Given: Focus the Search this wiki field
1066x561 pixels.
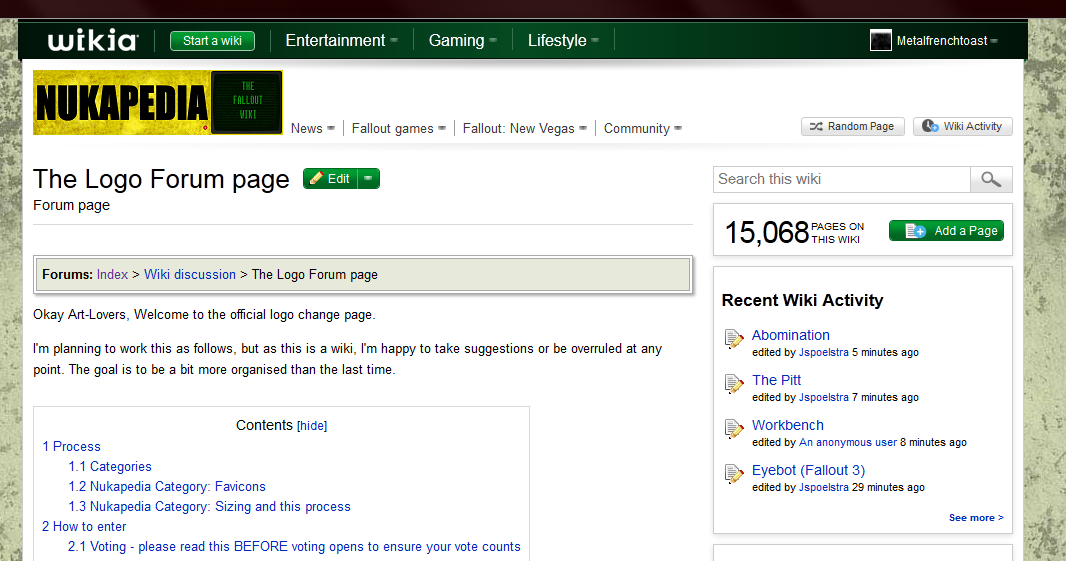Looking at the screenshot, I should coord(842,180).
